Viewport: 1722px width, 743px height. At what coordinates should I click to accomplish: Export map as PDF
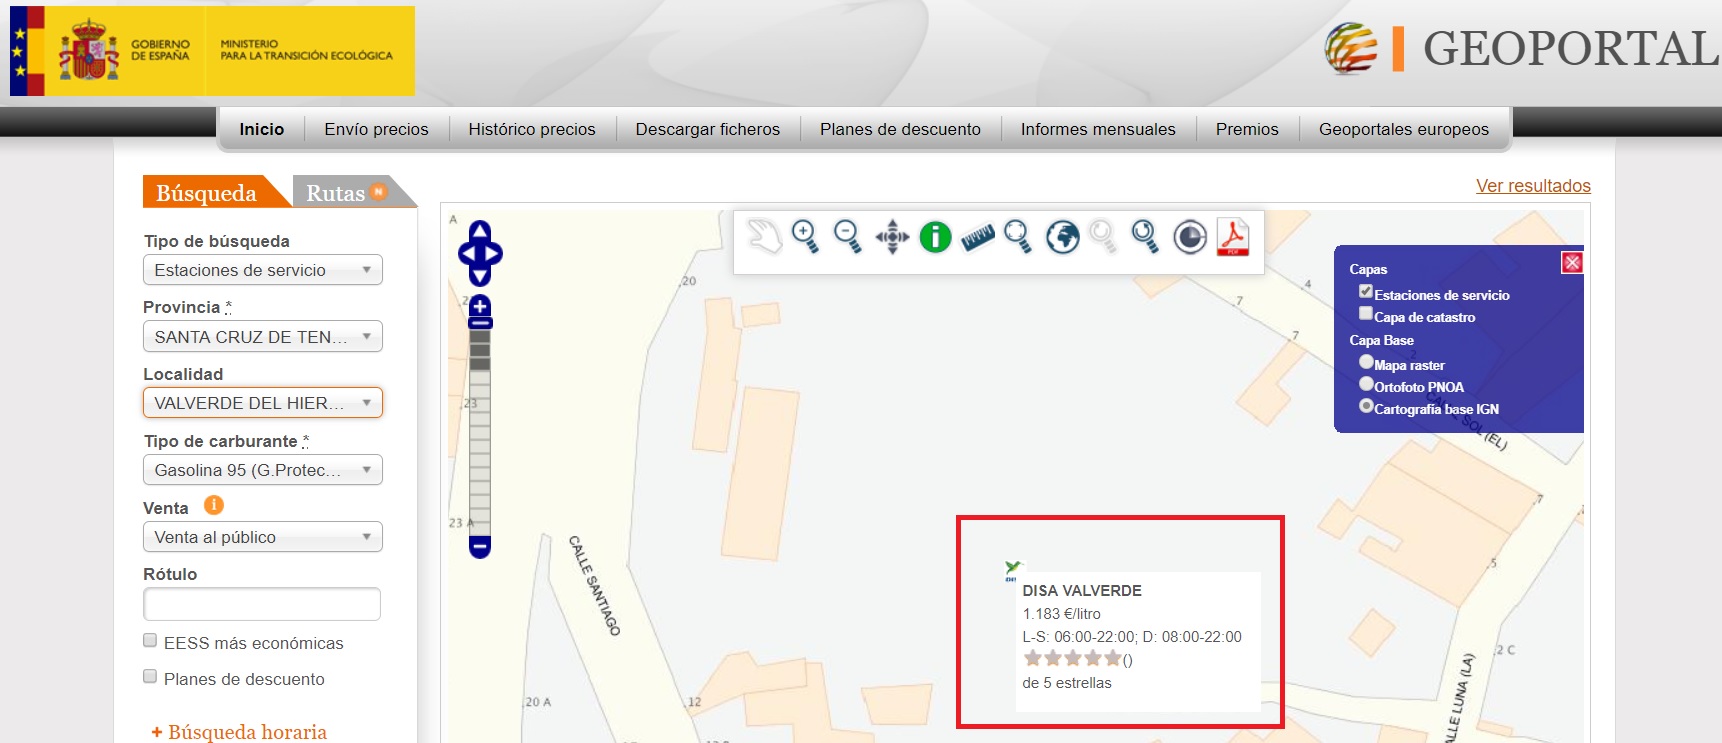tap(1233, 237)
